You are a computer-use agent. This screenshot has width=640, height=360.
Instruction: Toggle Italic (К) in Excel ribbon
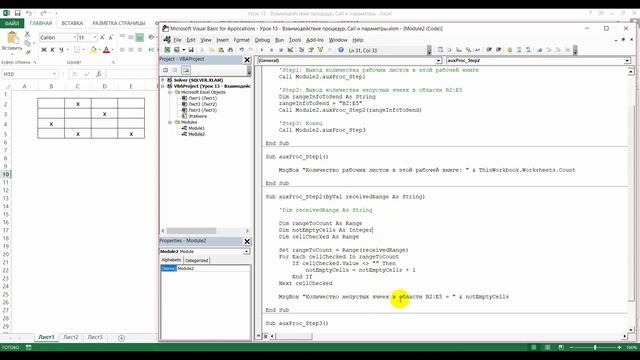[x=52, y=50]
